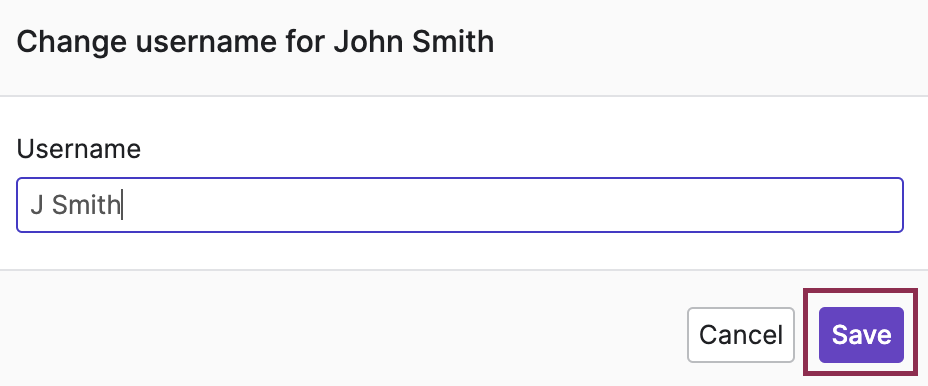Click the word 'Smith' in the username field
This screenshot has width=928, height=386.
tap(86, 205)
